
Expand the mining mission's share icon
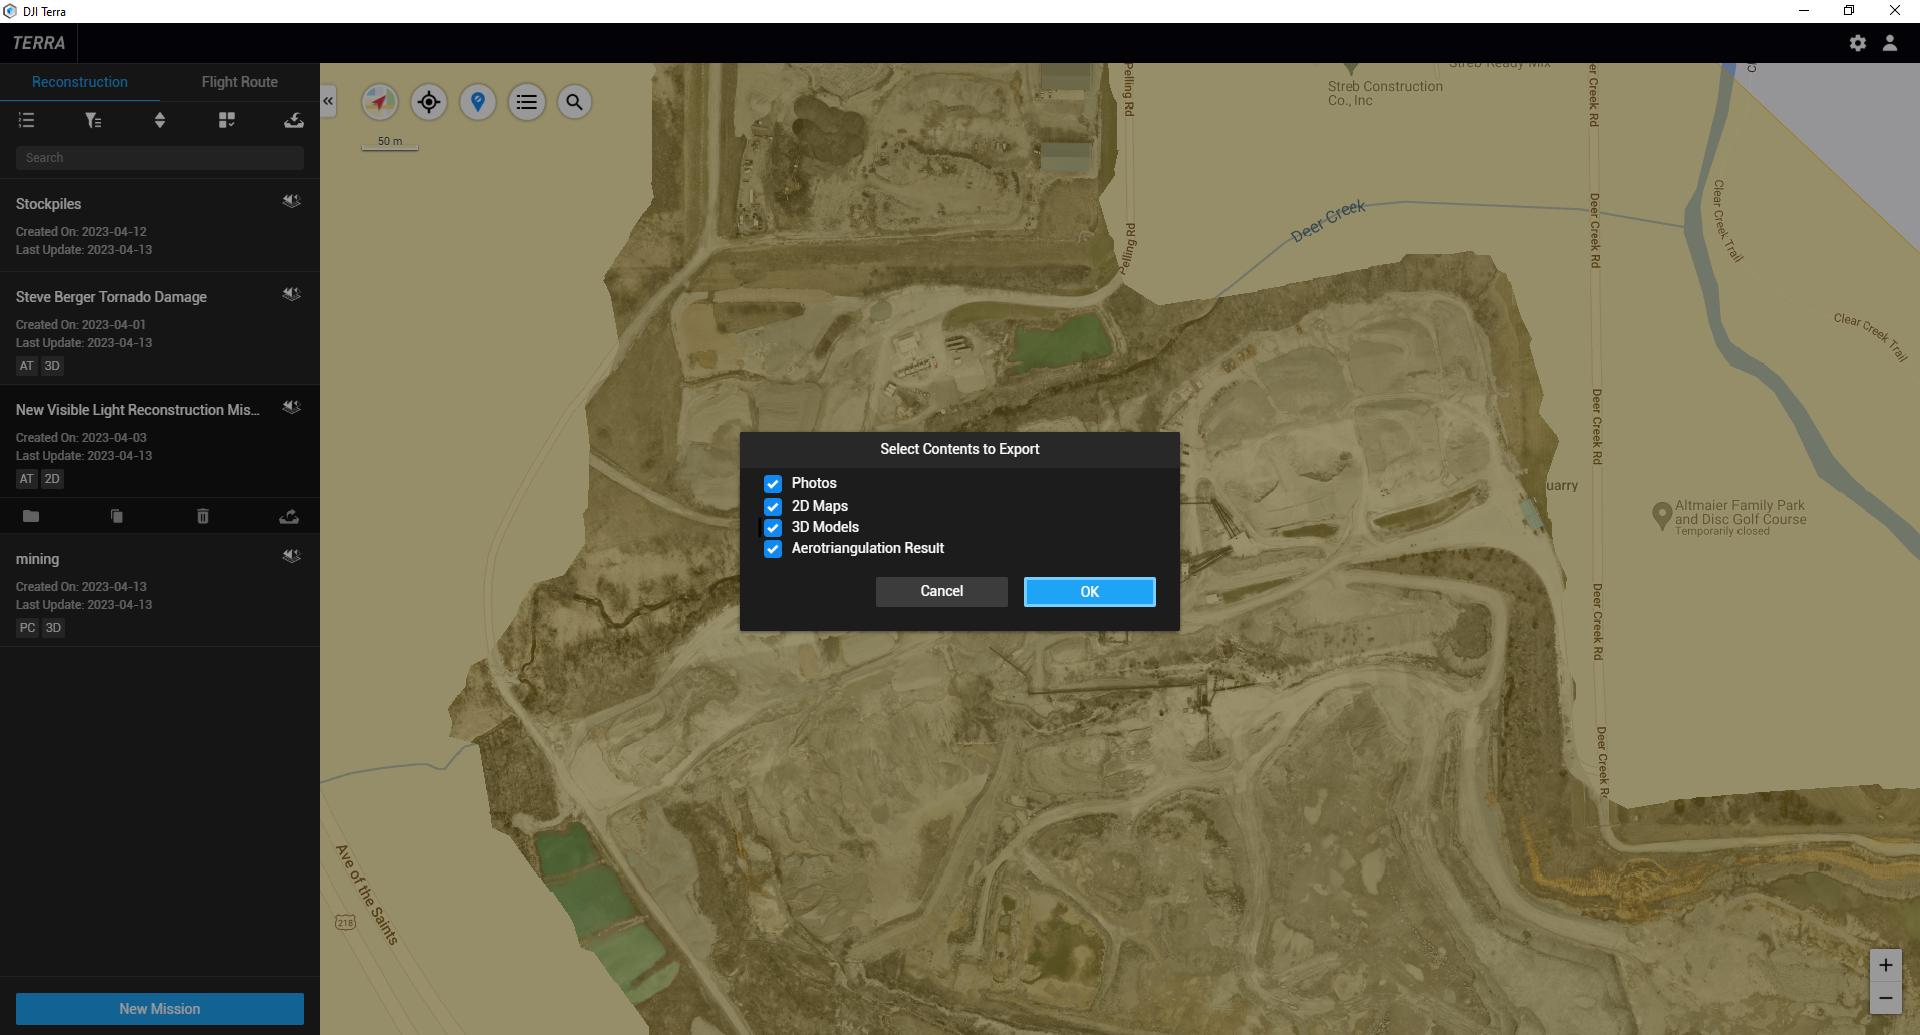pyautogui.click(x=290, y=556)
